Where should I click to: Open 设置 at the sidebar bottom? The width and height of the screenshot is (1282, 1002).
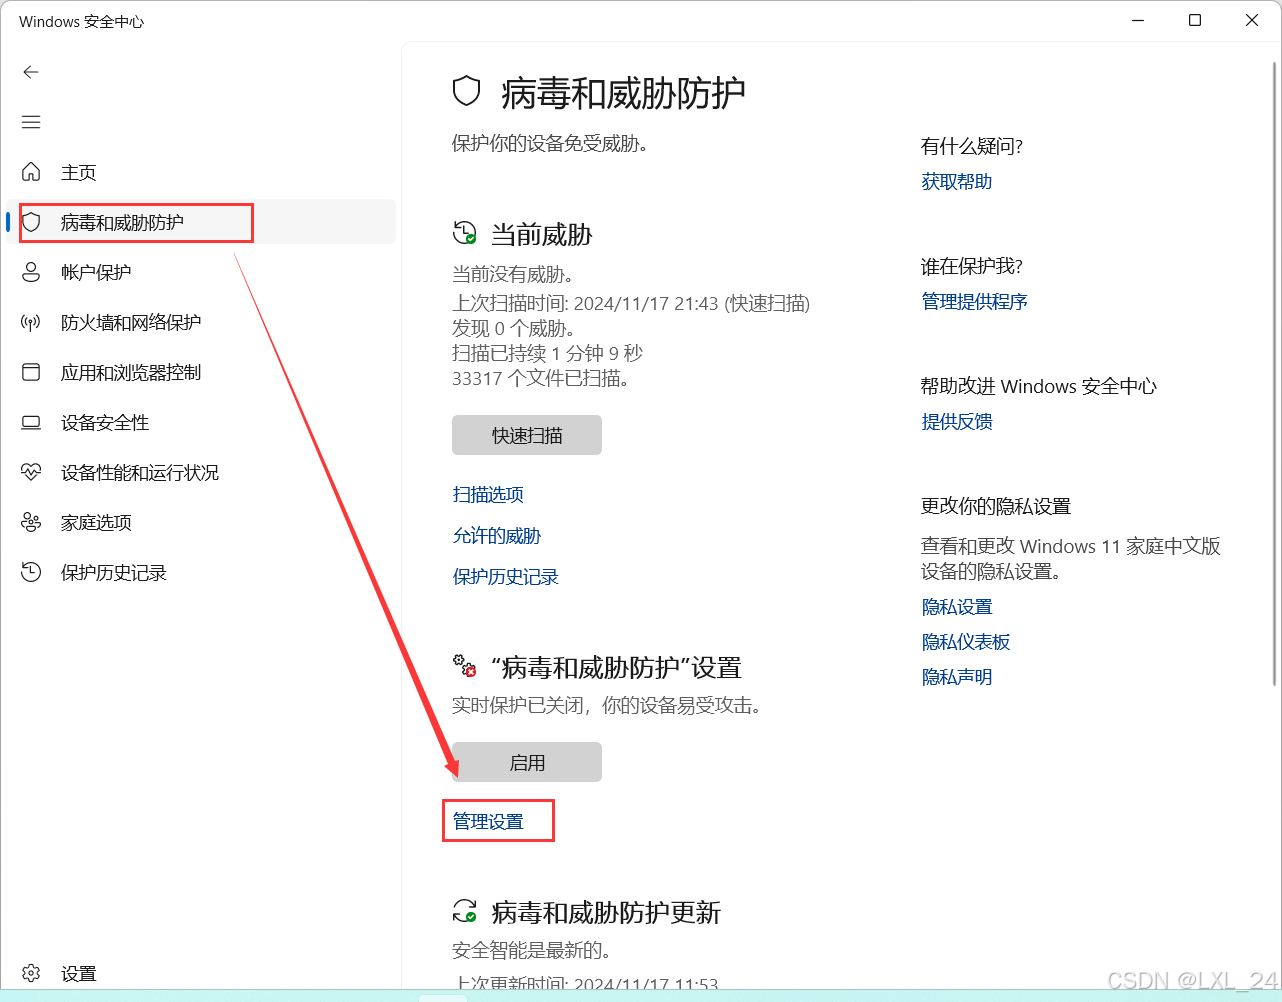(201, 973)
